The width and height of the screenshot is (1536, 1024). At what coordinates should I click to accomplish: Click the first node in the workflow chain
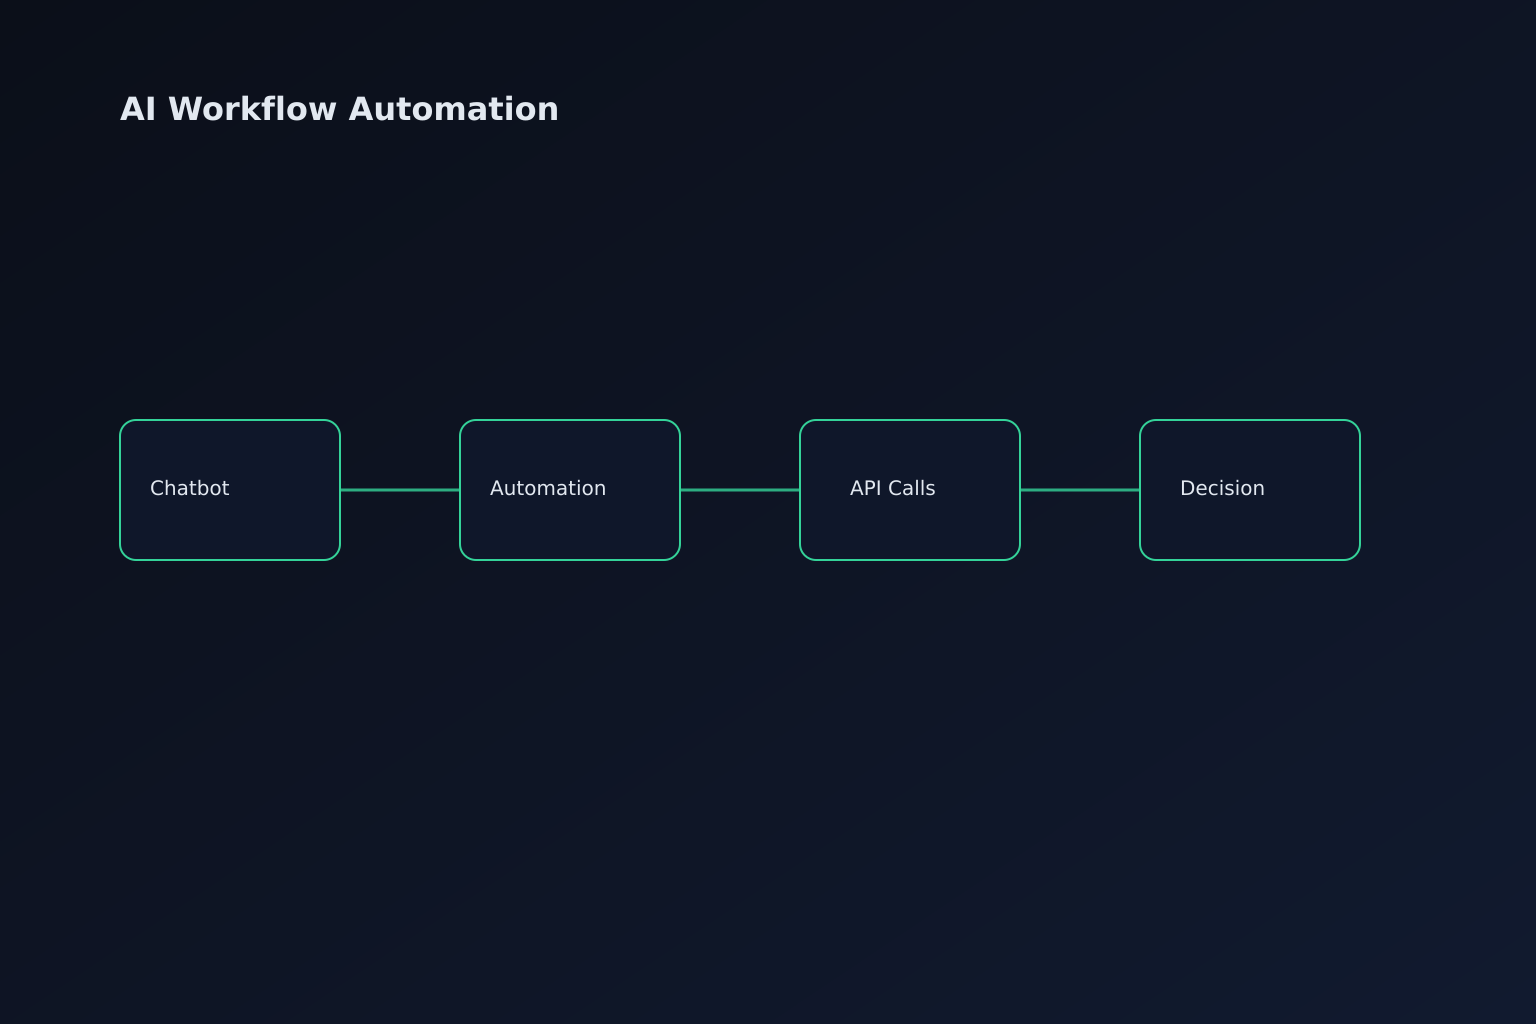click(x=229, y=489)
